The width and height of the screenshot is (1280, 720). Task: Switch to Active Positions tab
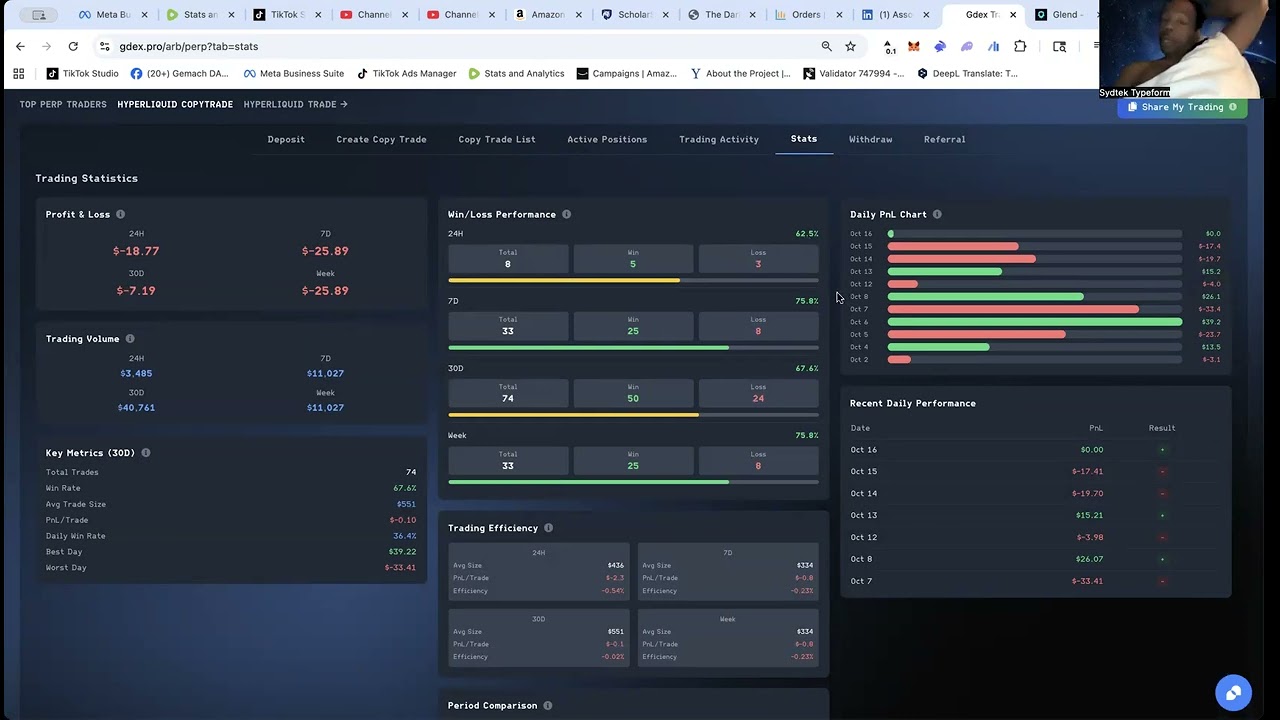pyautogui.click(x=607, y=139)
